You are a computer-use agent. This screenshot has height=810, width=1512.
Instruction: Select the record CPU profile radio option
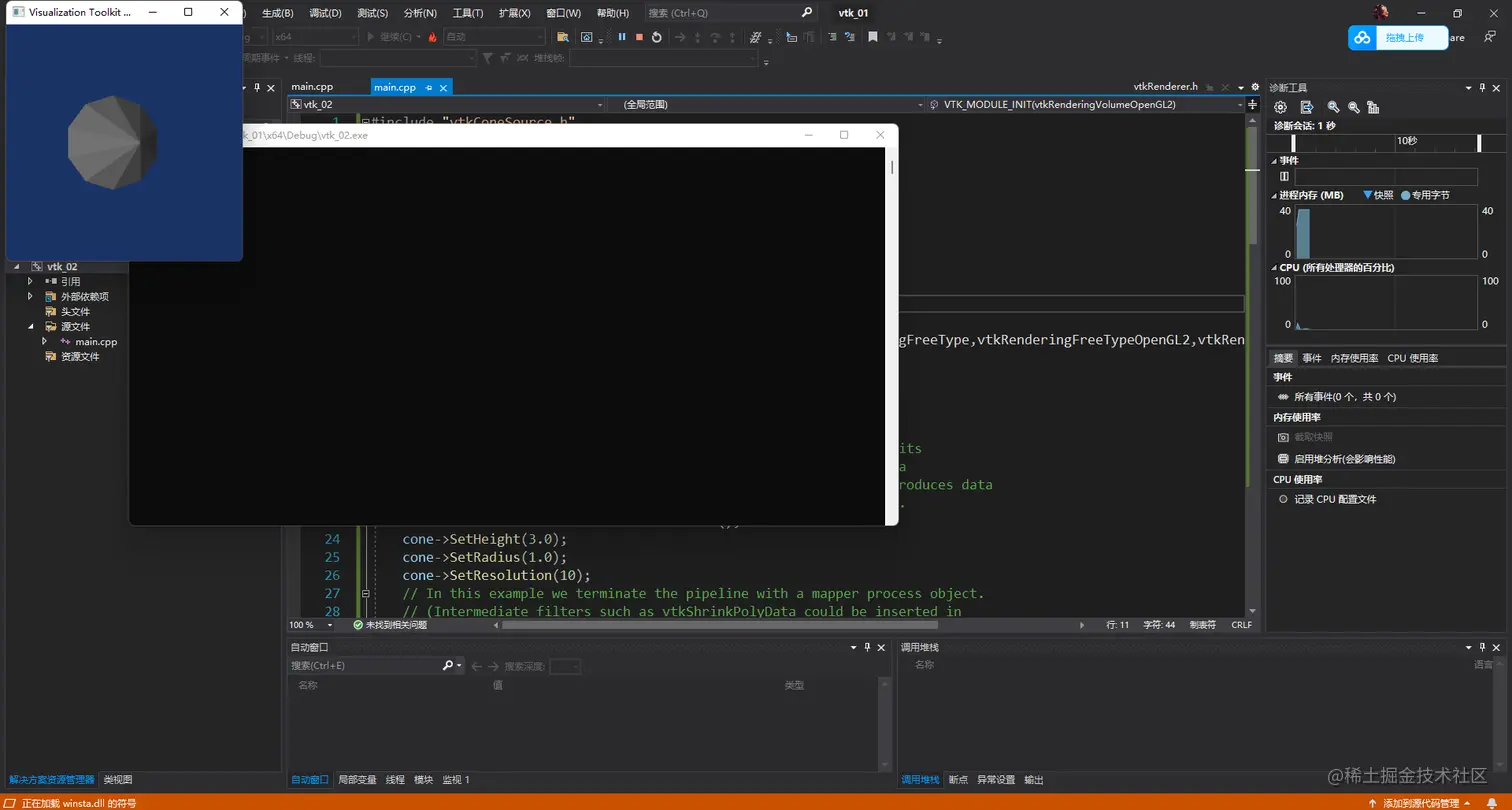(x=1283, y=499)
